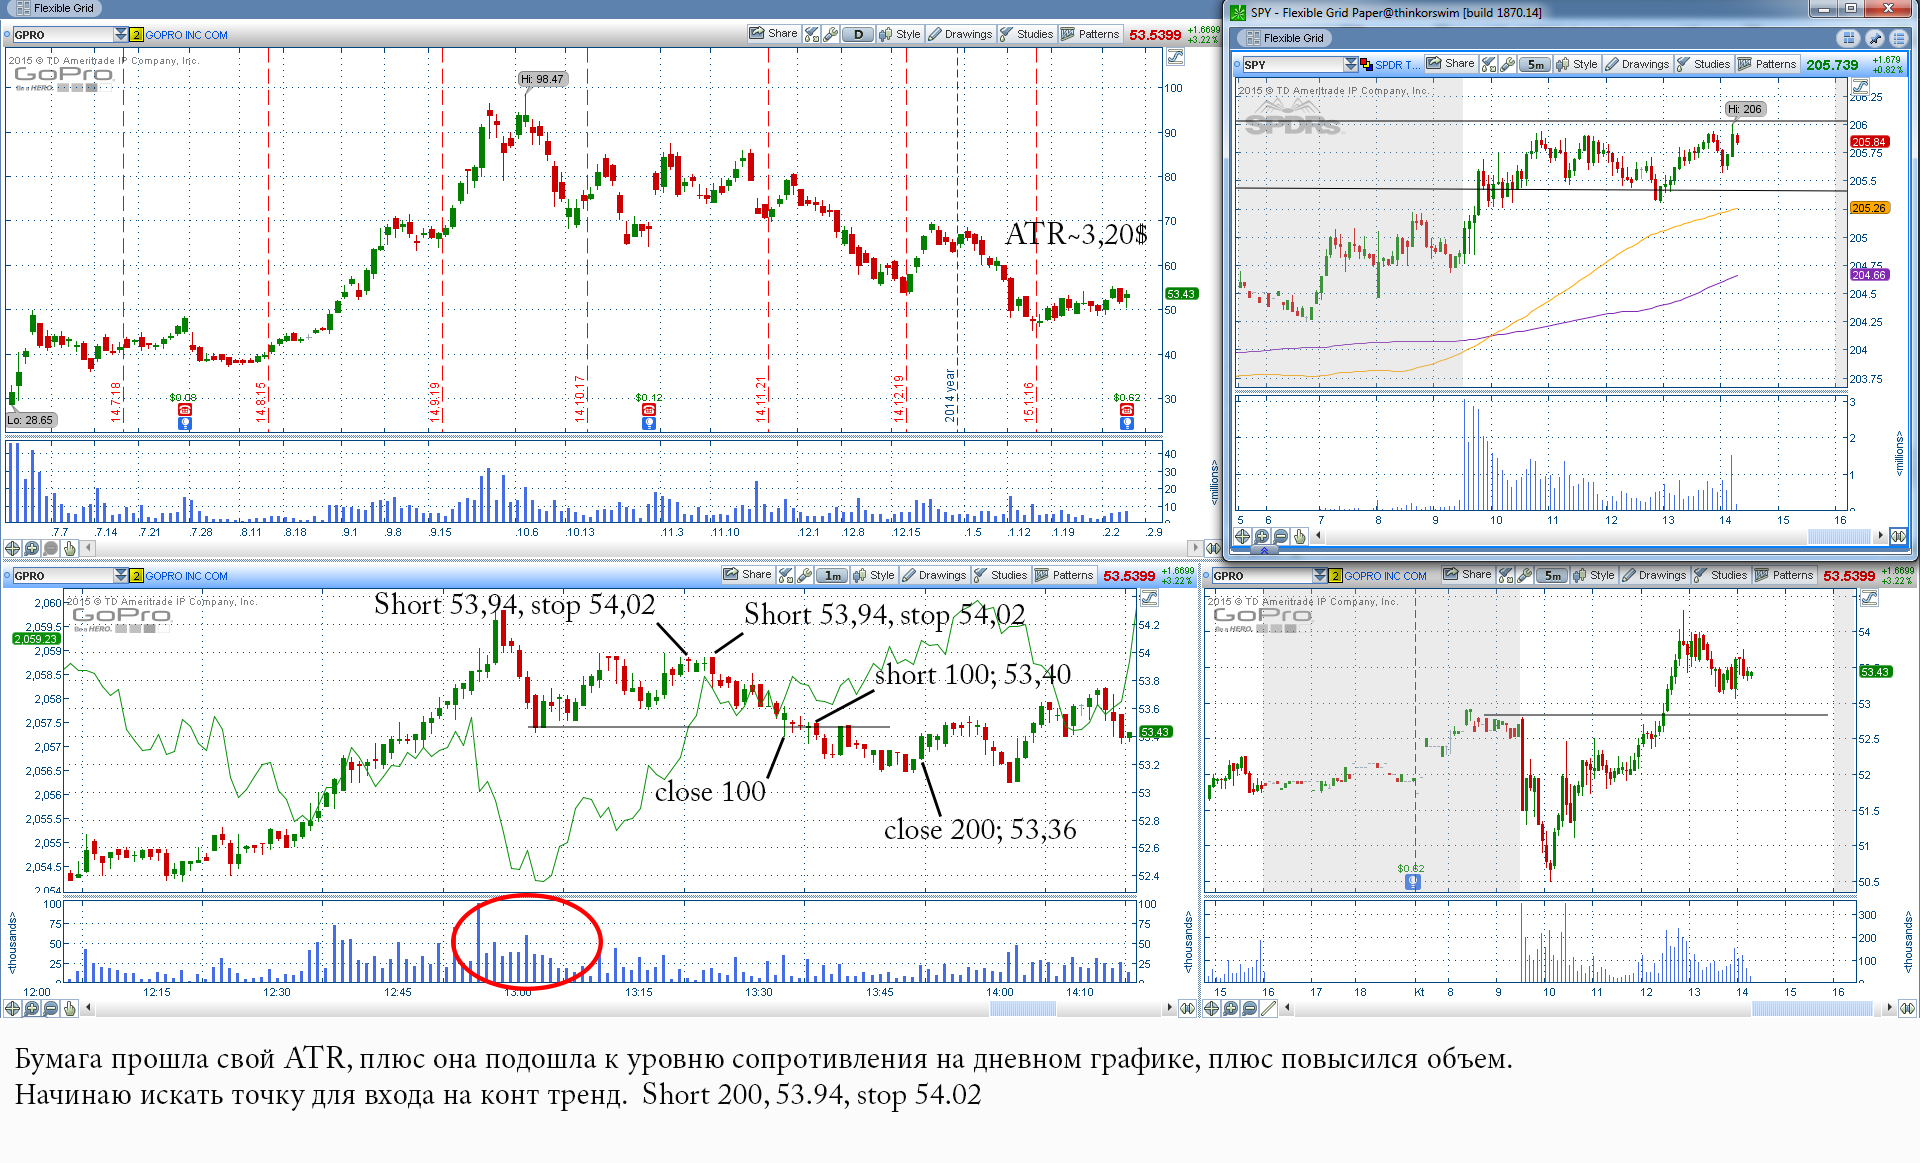Image resolution: width=1920 pixels, height=1163 pixels.
Task: Select crosshair pan tool below daily chart
Action: tap(12, 548)
